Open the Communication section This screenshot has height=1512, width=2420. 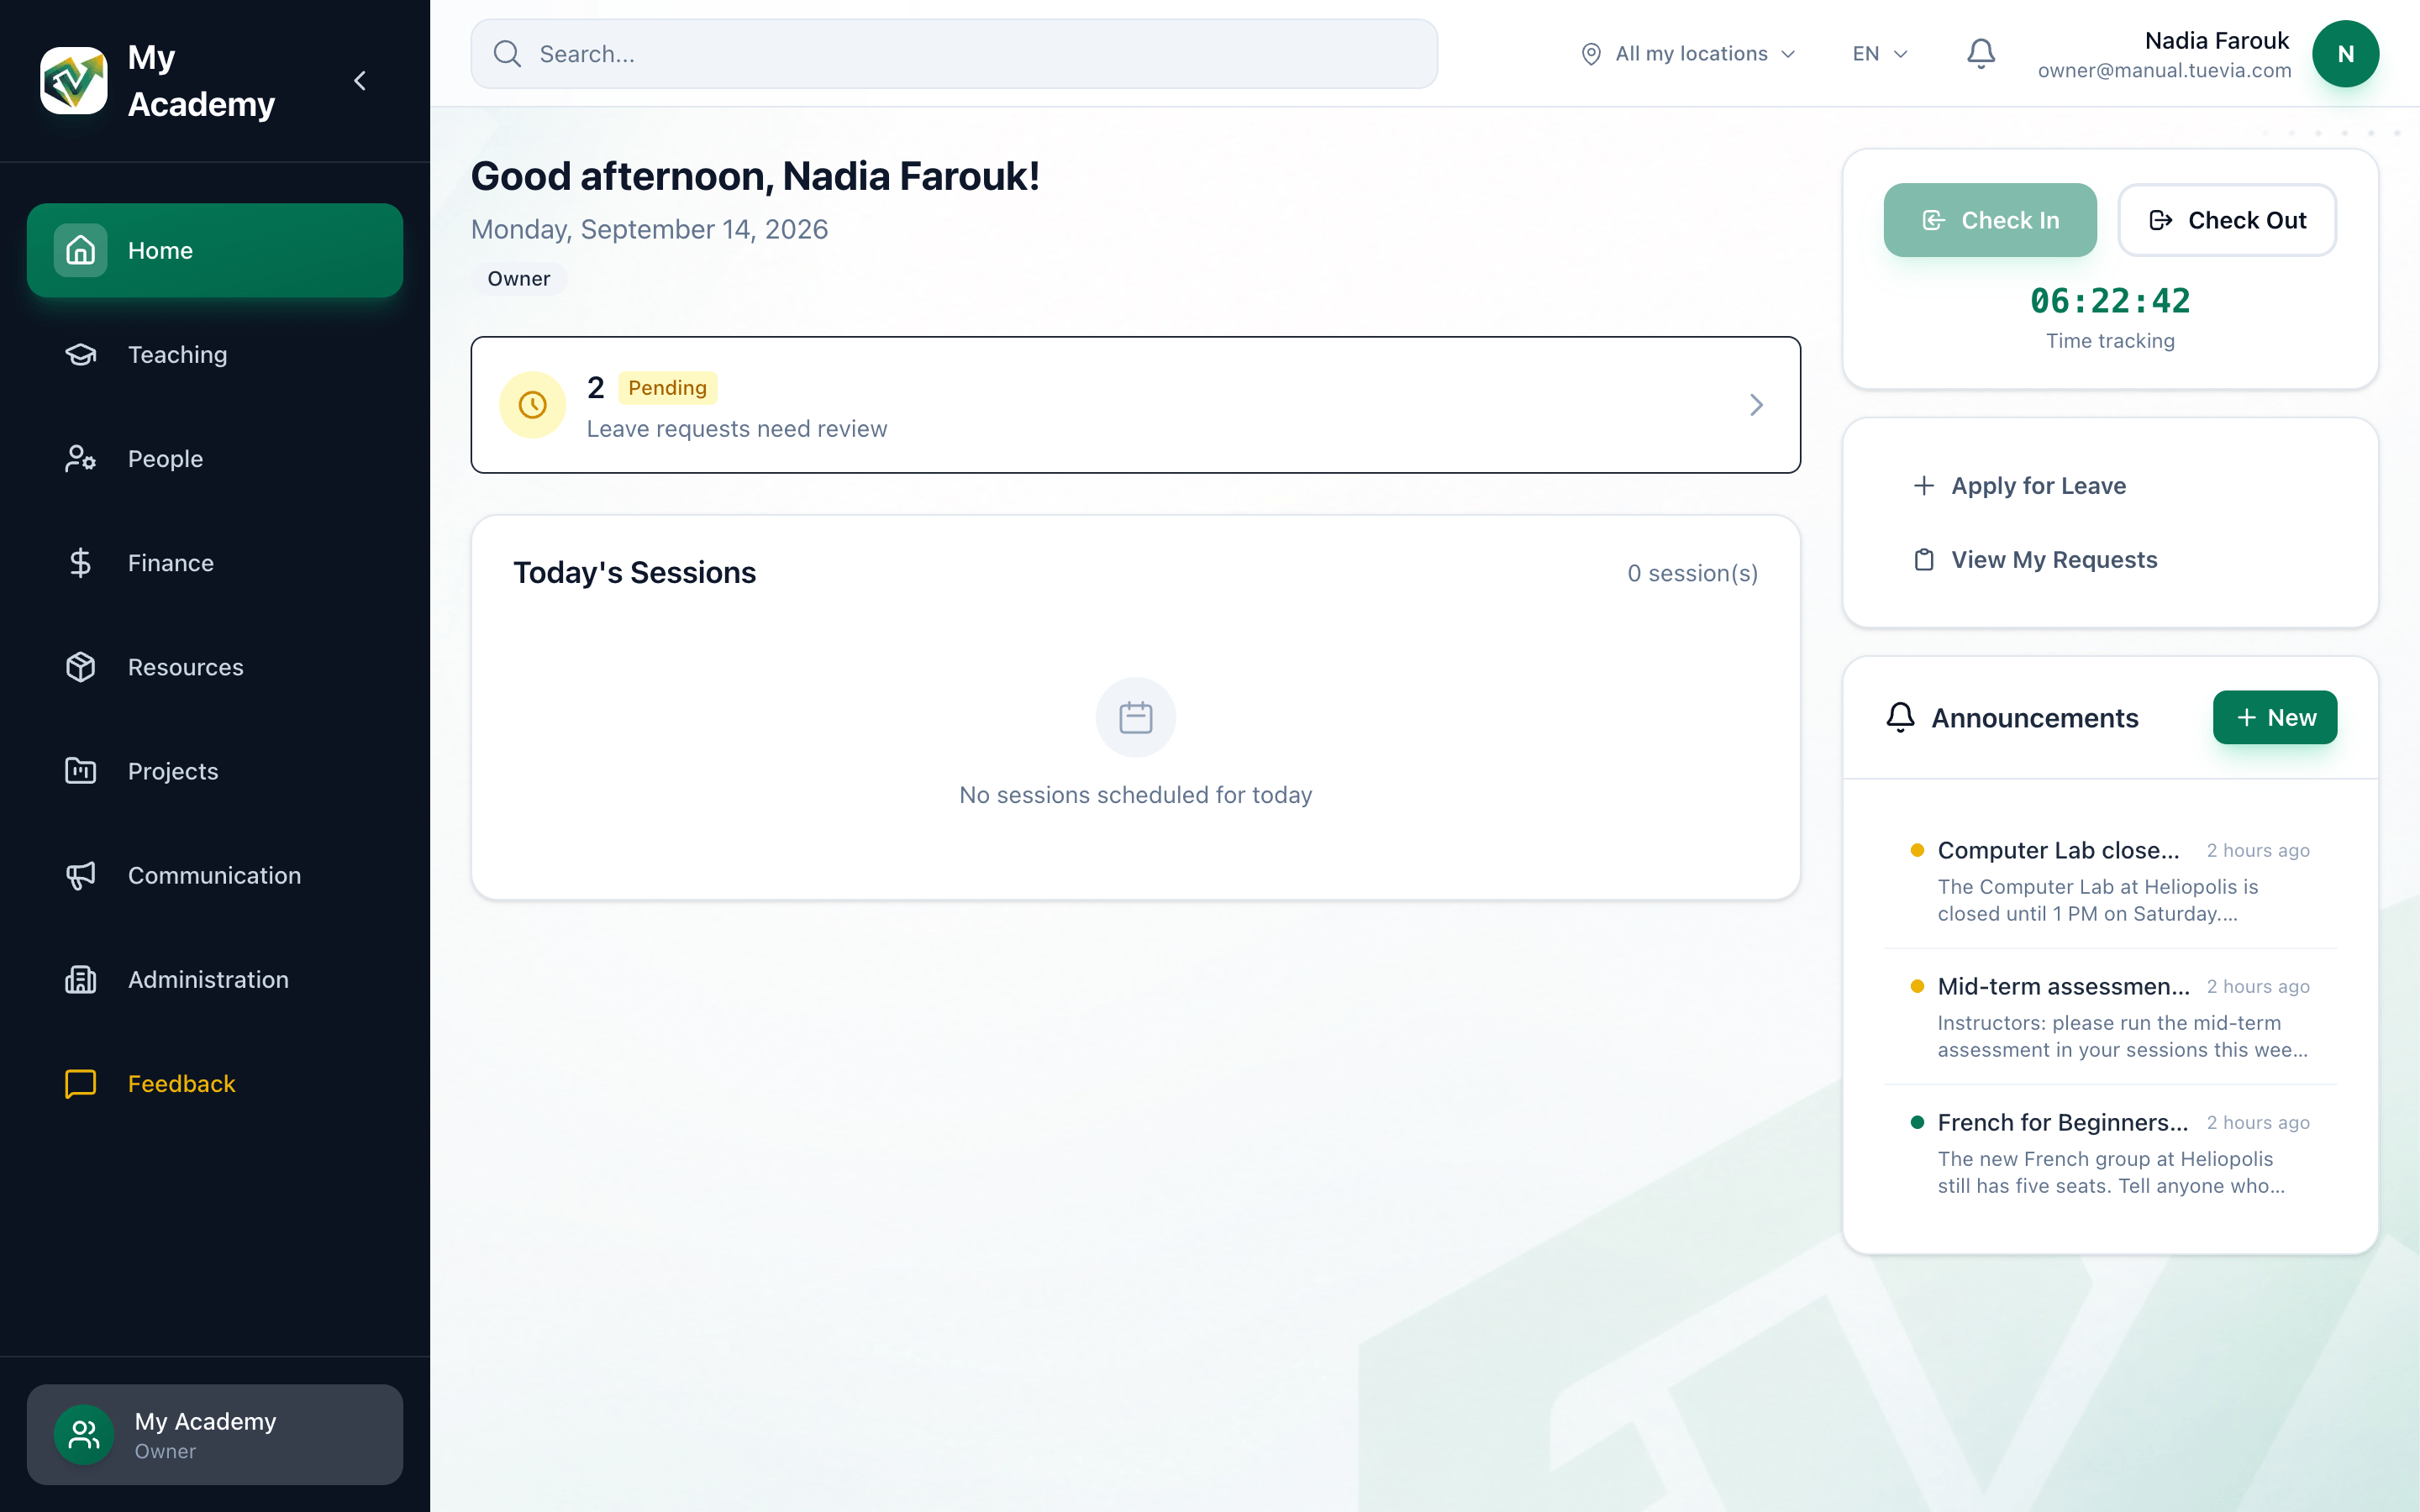coord(215,874)
